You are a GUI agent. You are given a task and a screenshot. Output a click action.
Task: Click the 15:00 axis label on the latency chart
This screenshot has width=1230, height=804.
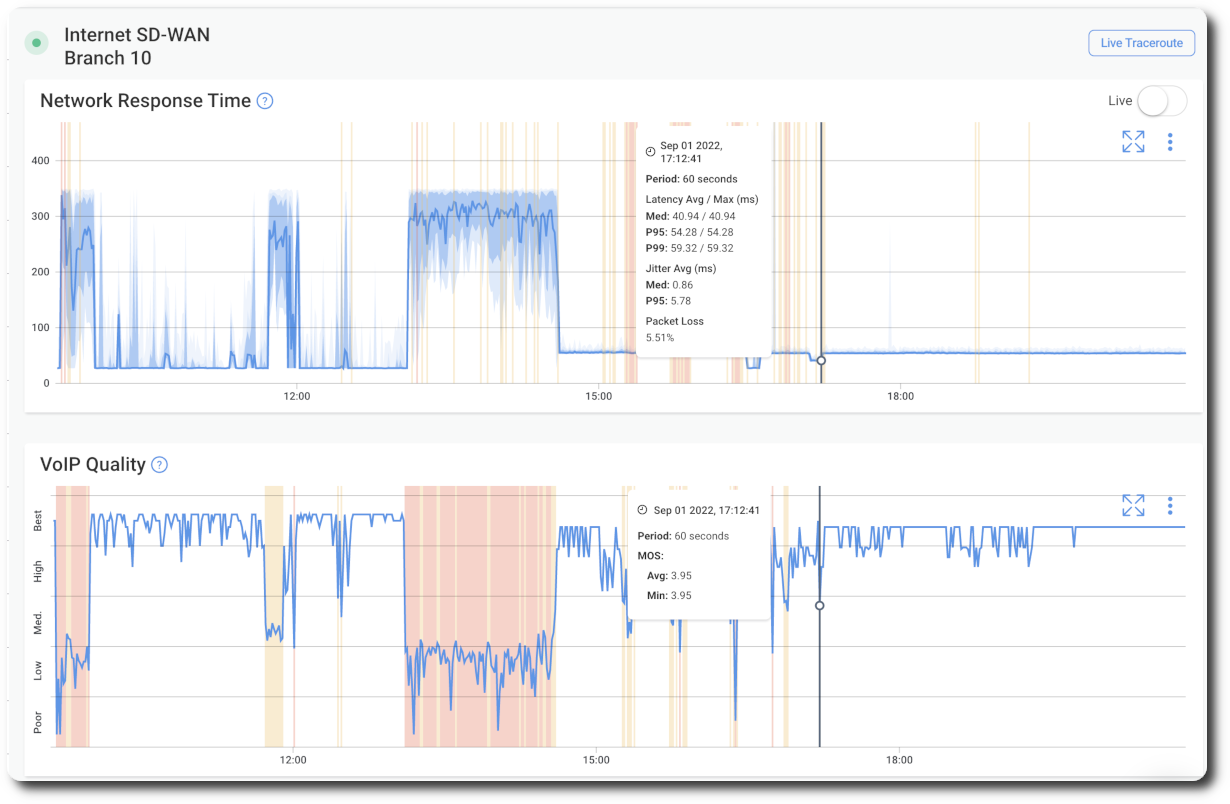(x=598, y=396)
